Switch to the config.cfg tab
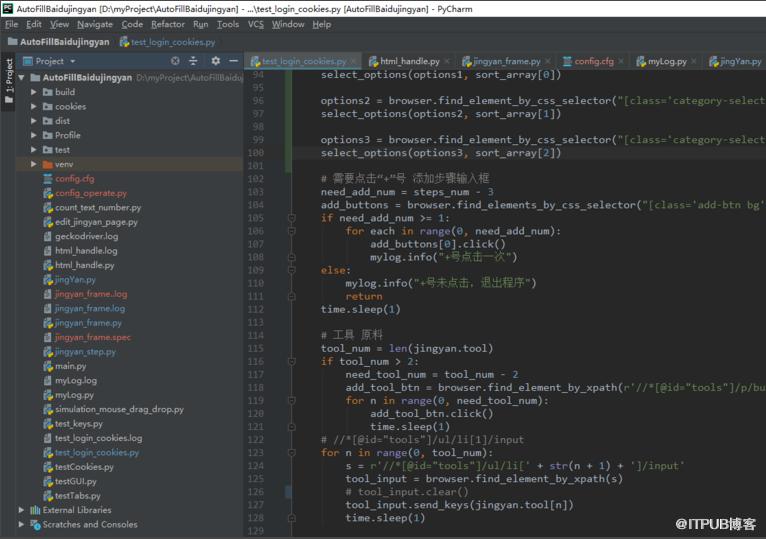Screen dimensions: 766x539 coord(594,61)
